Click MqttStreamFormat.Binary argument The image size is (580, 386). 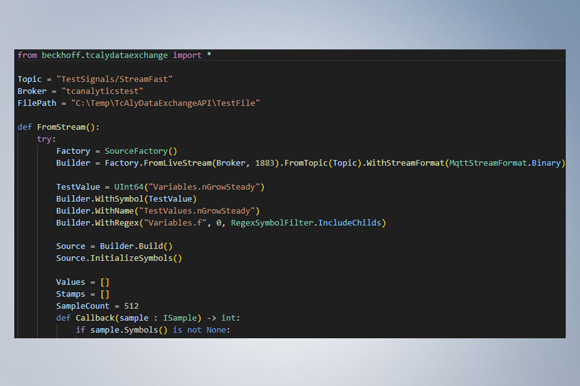[505, 163]
